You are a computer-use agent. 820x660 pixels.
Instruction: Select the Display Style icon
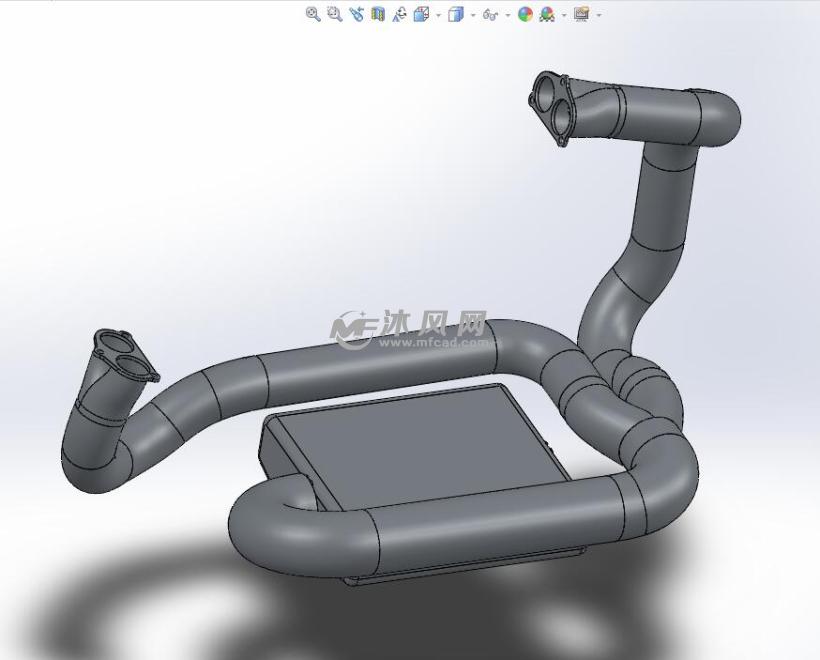tap(456, 13)
